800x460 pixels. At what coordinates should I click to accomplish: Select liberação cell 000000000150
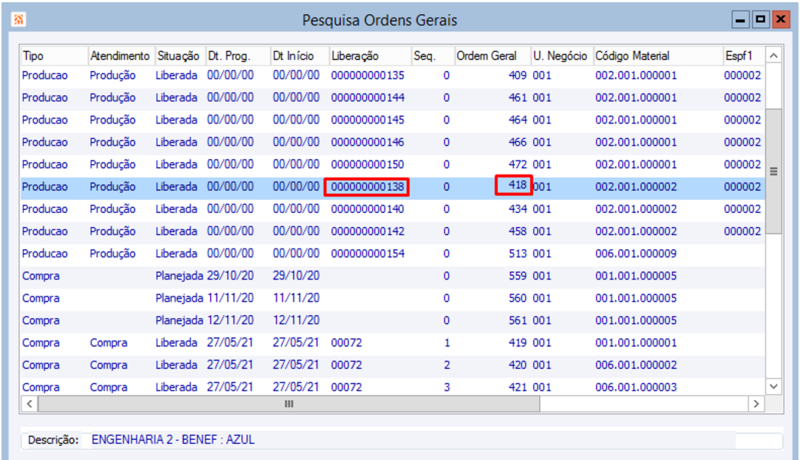(x=367, y=165)
